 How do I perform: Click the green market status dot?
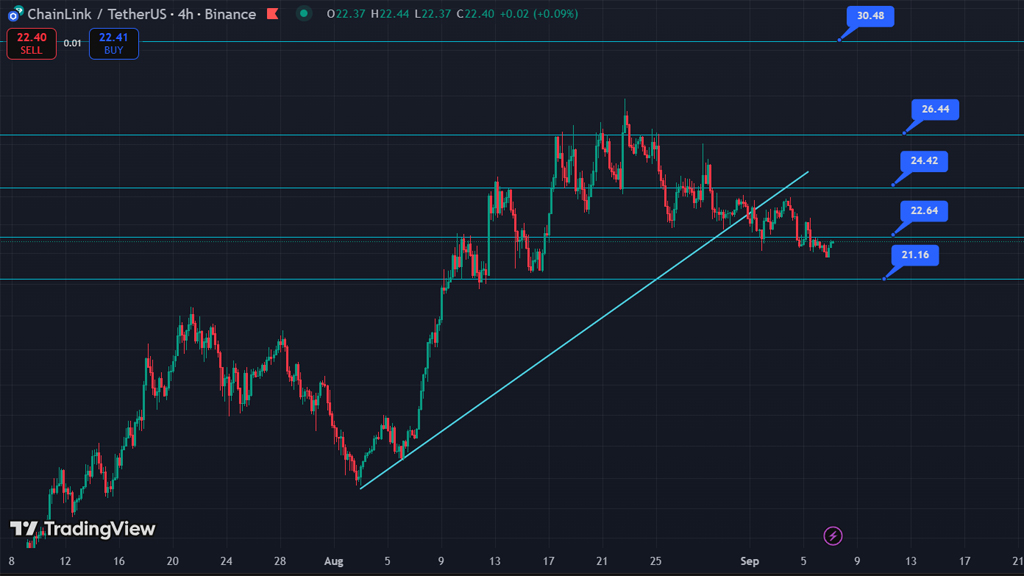coord(304,14)
